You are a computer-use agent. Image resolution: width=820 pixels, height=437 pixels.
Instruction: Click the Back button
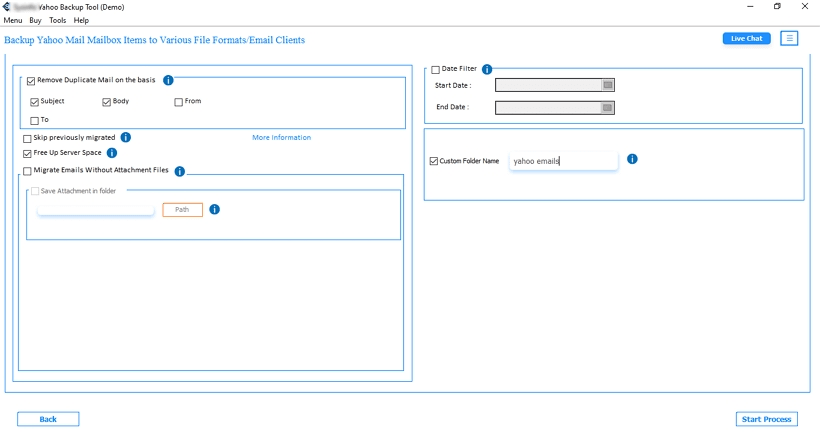click(48, 419)
